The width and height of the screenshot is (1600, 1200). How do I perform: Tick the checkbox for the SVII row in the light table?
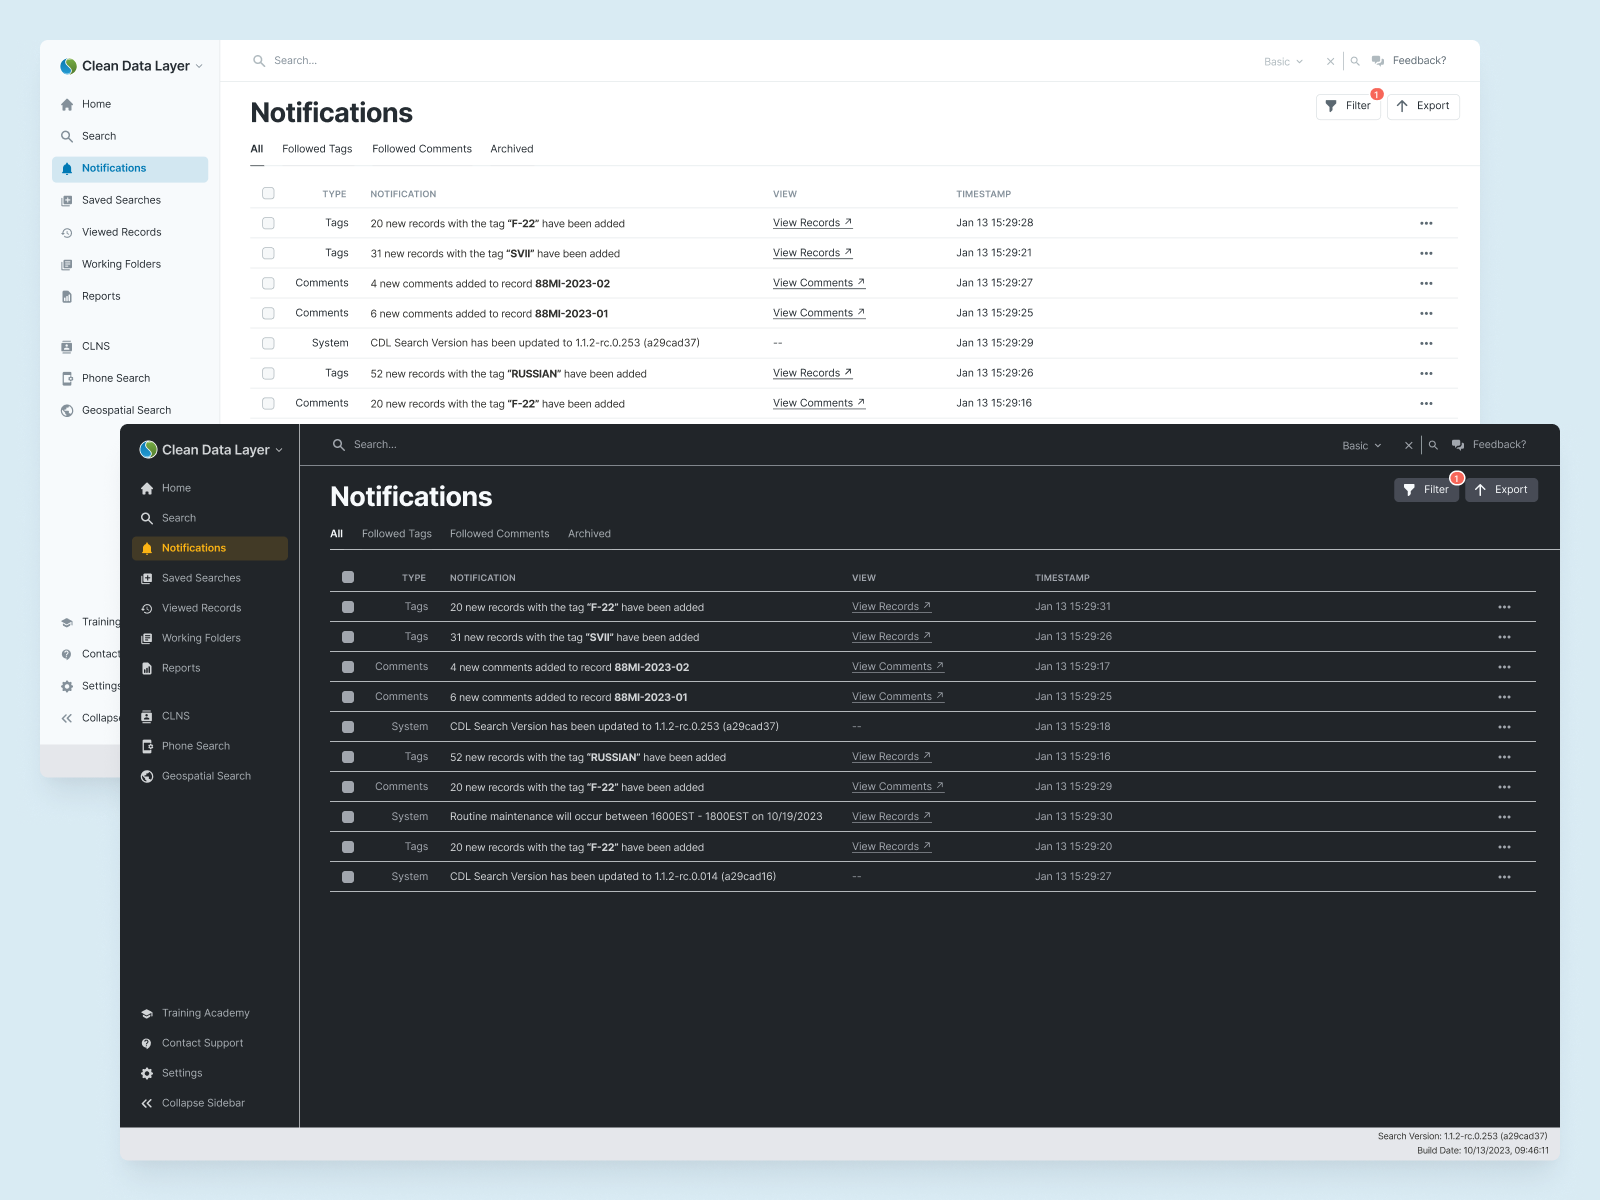coord(268,253)
